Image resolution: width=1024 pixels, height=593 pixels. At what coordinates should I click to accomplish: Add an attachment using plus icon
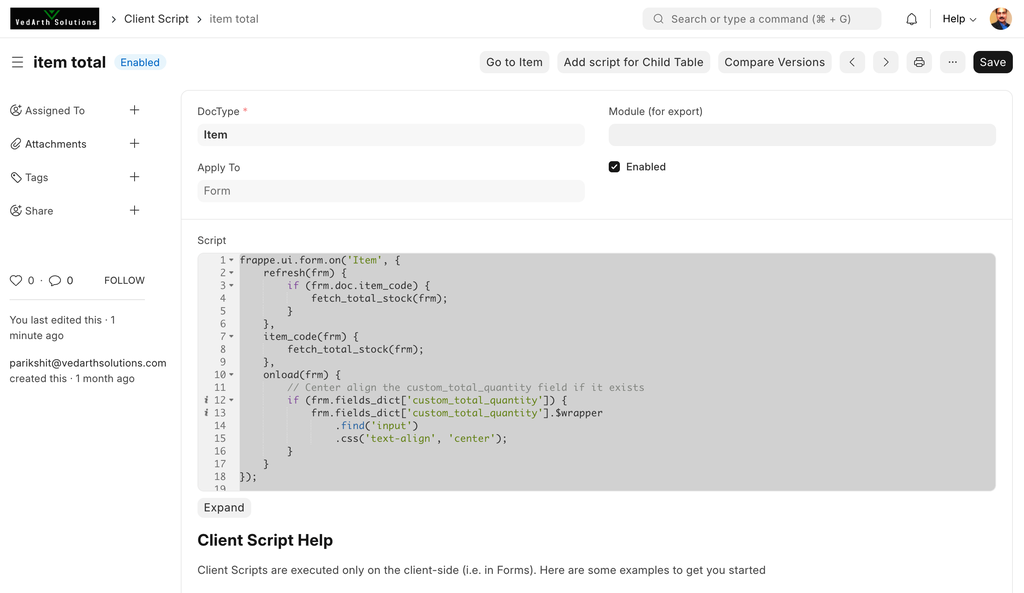(134, 144)
